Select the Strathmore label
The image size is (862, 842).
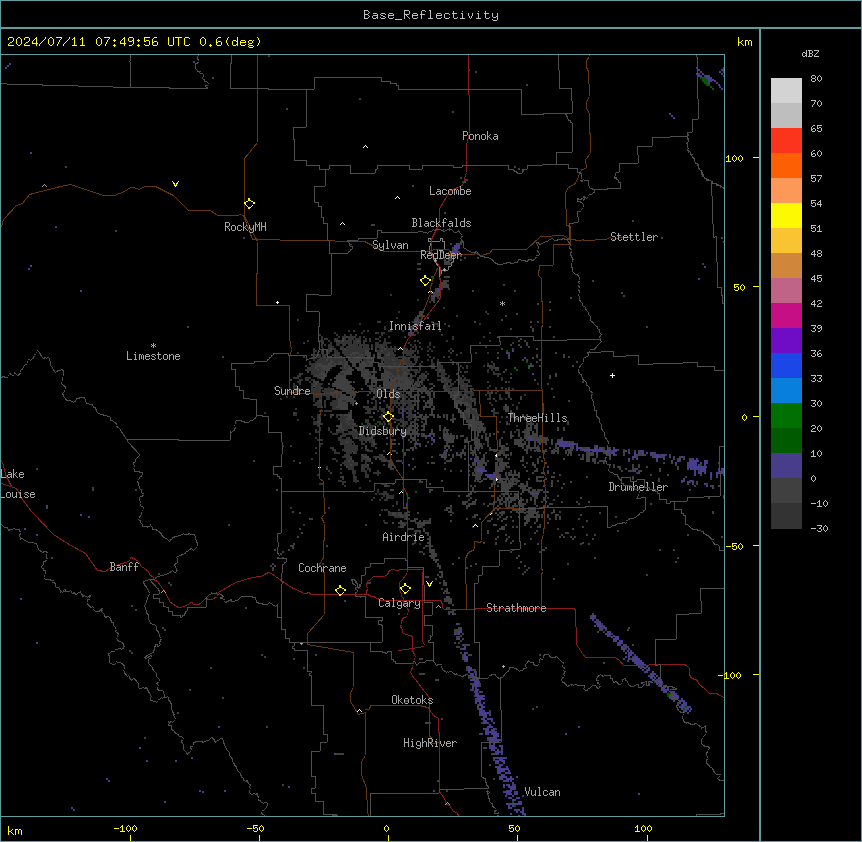click(516, 608)
